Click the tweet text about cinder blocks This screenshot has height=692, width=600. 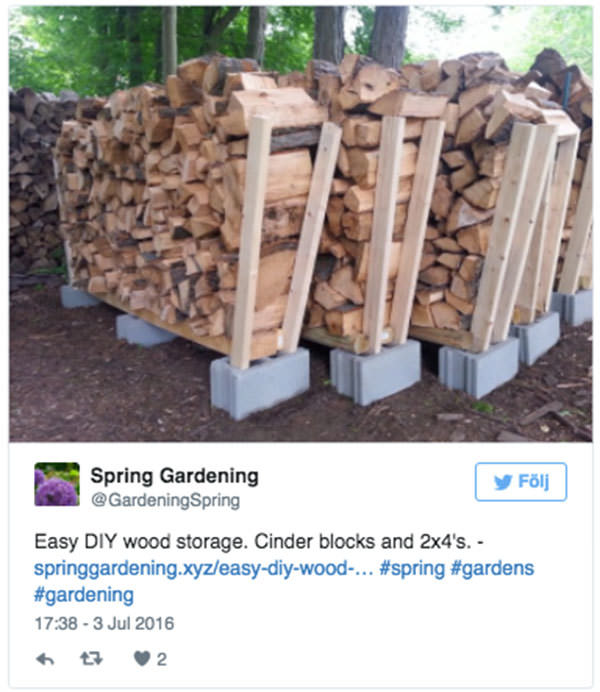click(259, 542)
